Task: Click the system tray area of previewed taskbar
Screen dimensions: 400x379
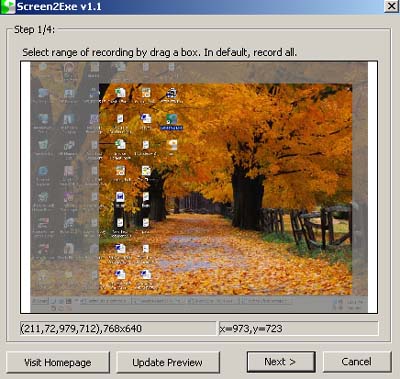Action: point(348,303)
